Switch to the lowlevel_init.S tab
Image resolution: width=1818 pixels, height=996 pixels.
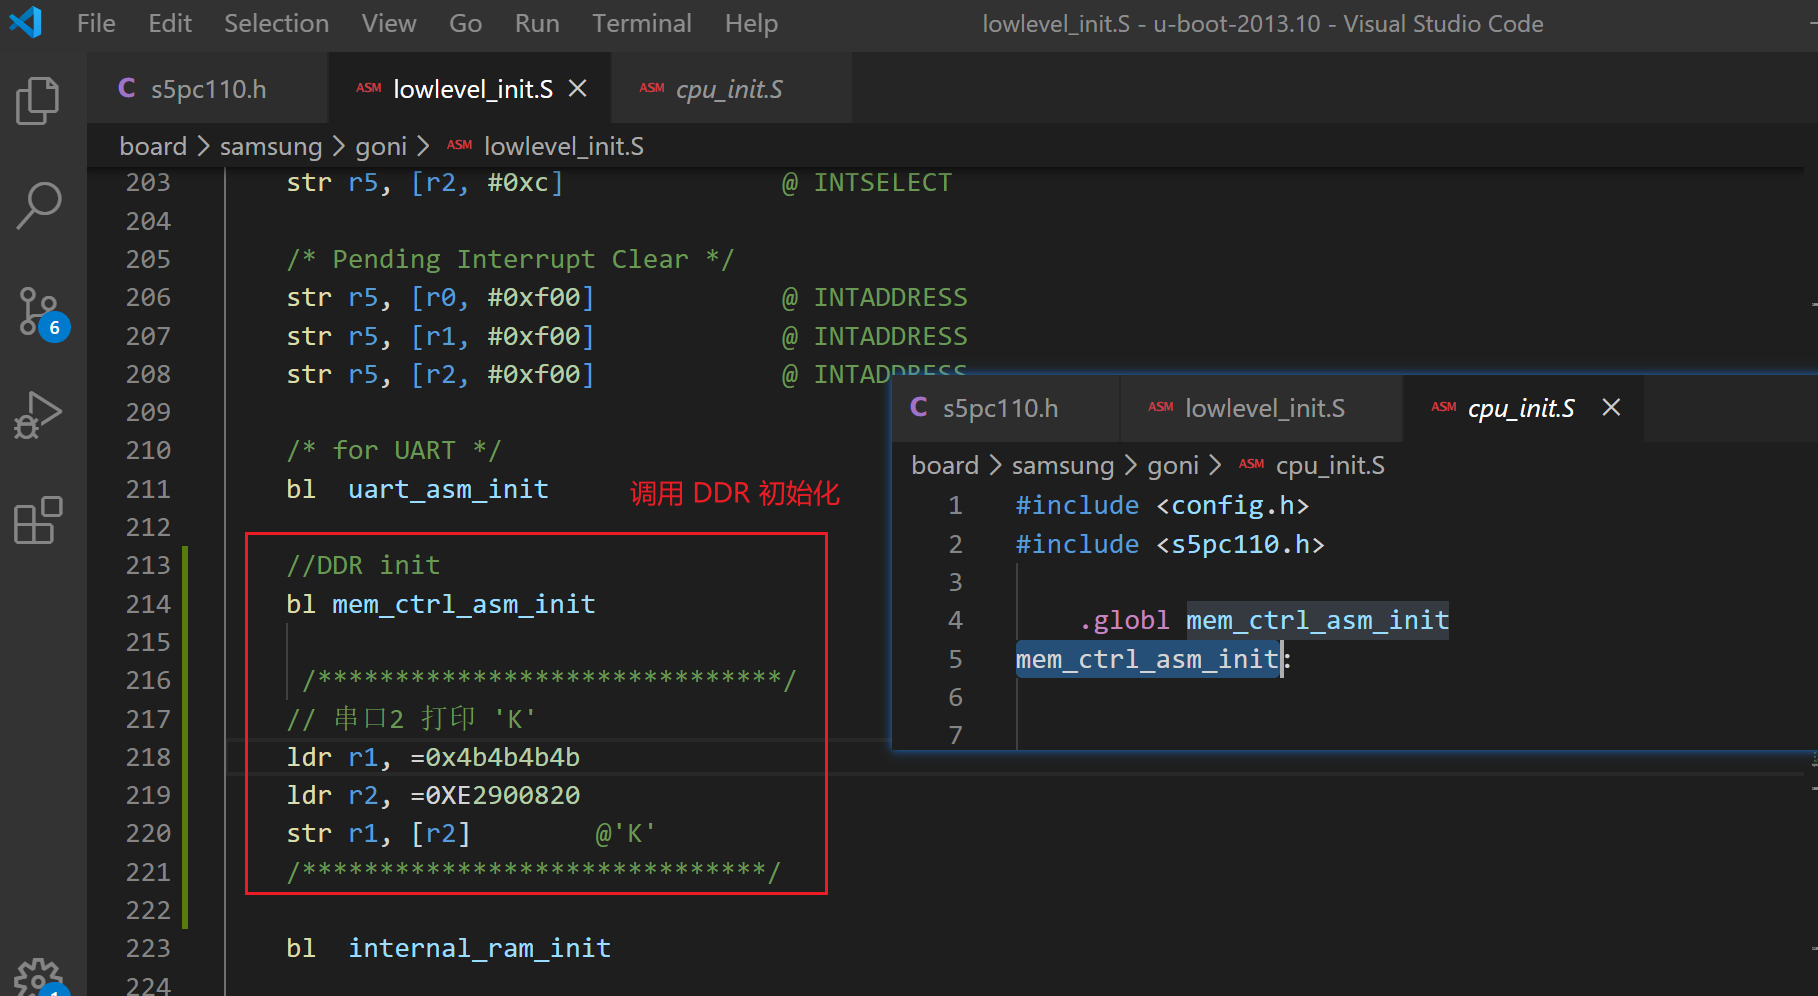click(472, 89)
